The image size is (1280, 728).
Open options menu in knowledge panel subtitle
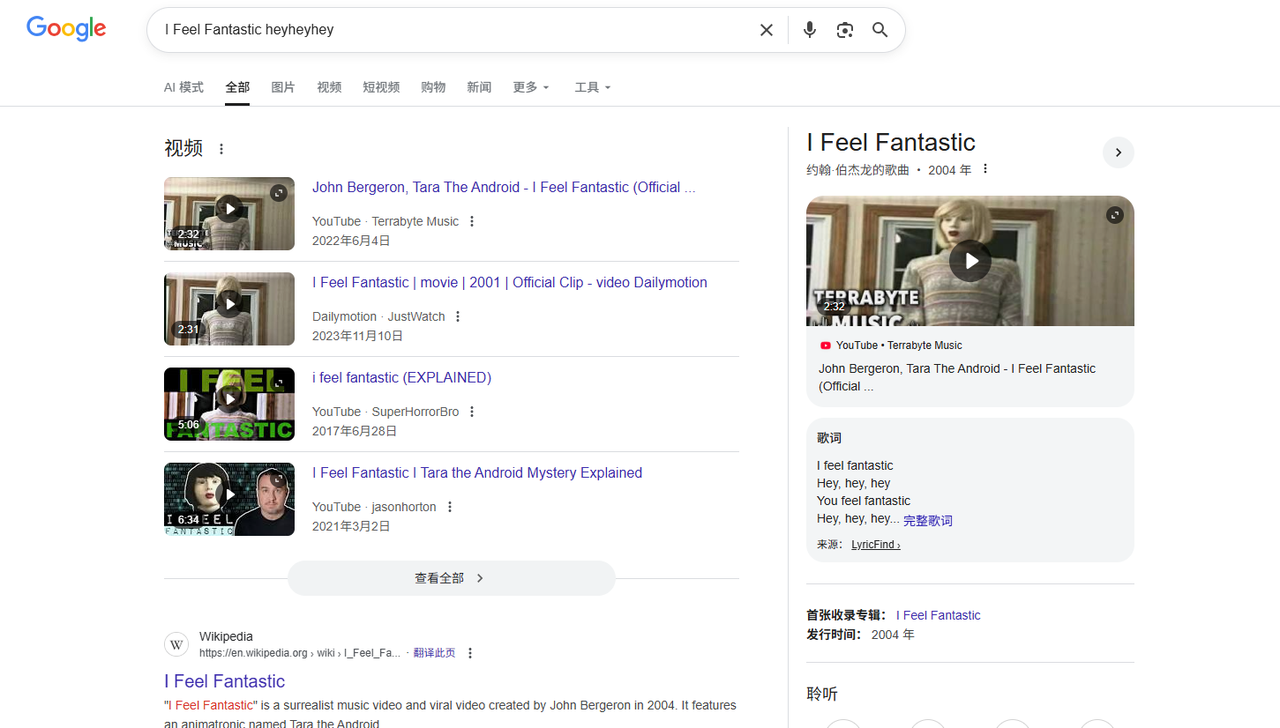(x=985, y=169)
